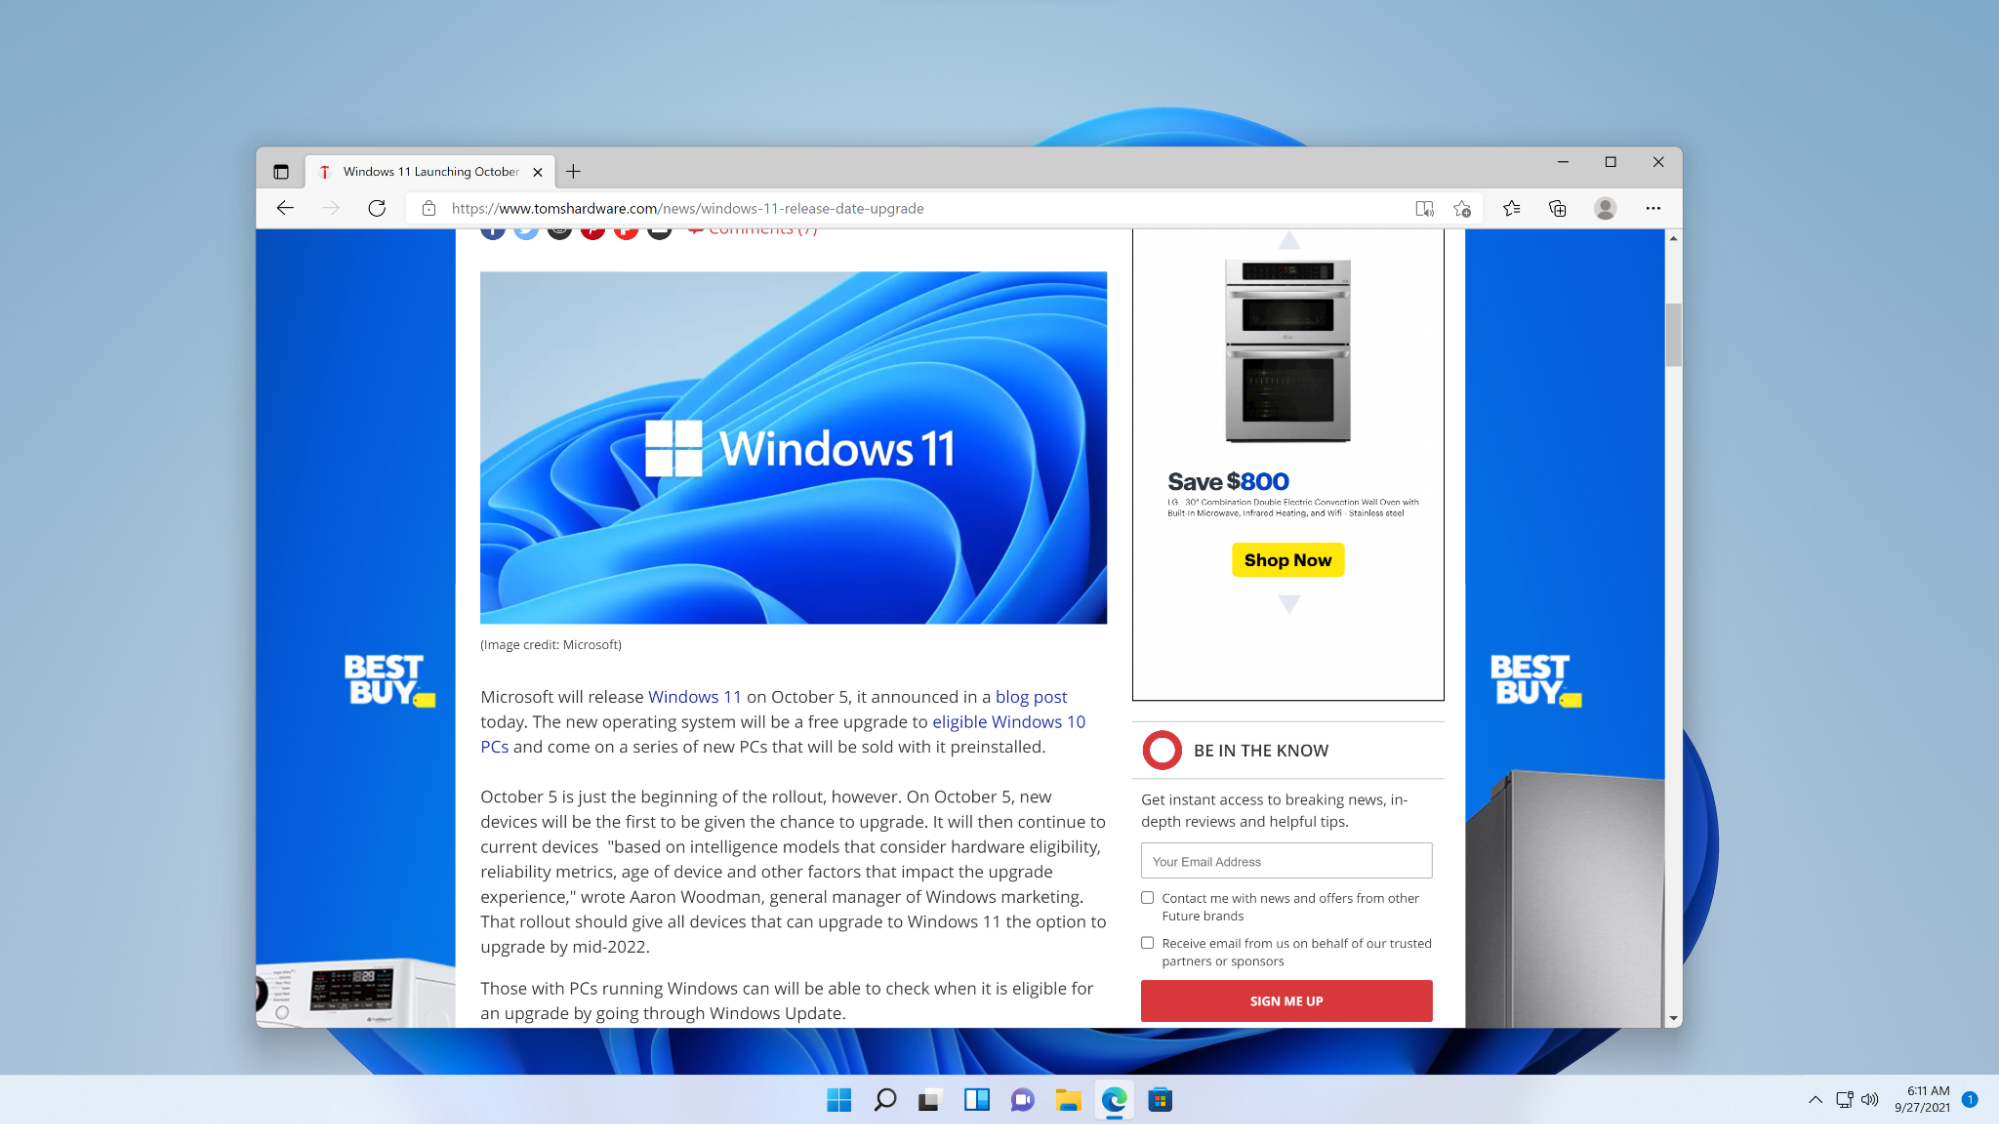
Task: Click the Edge collections icon
Action: coord(1558,207)
